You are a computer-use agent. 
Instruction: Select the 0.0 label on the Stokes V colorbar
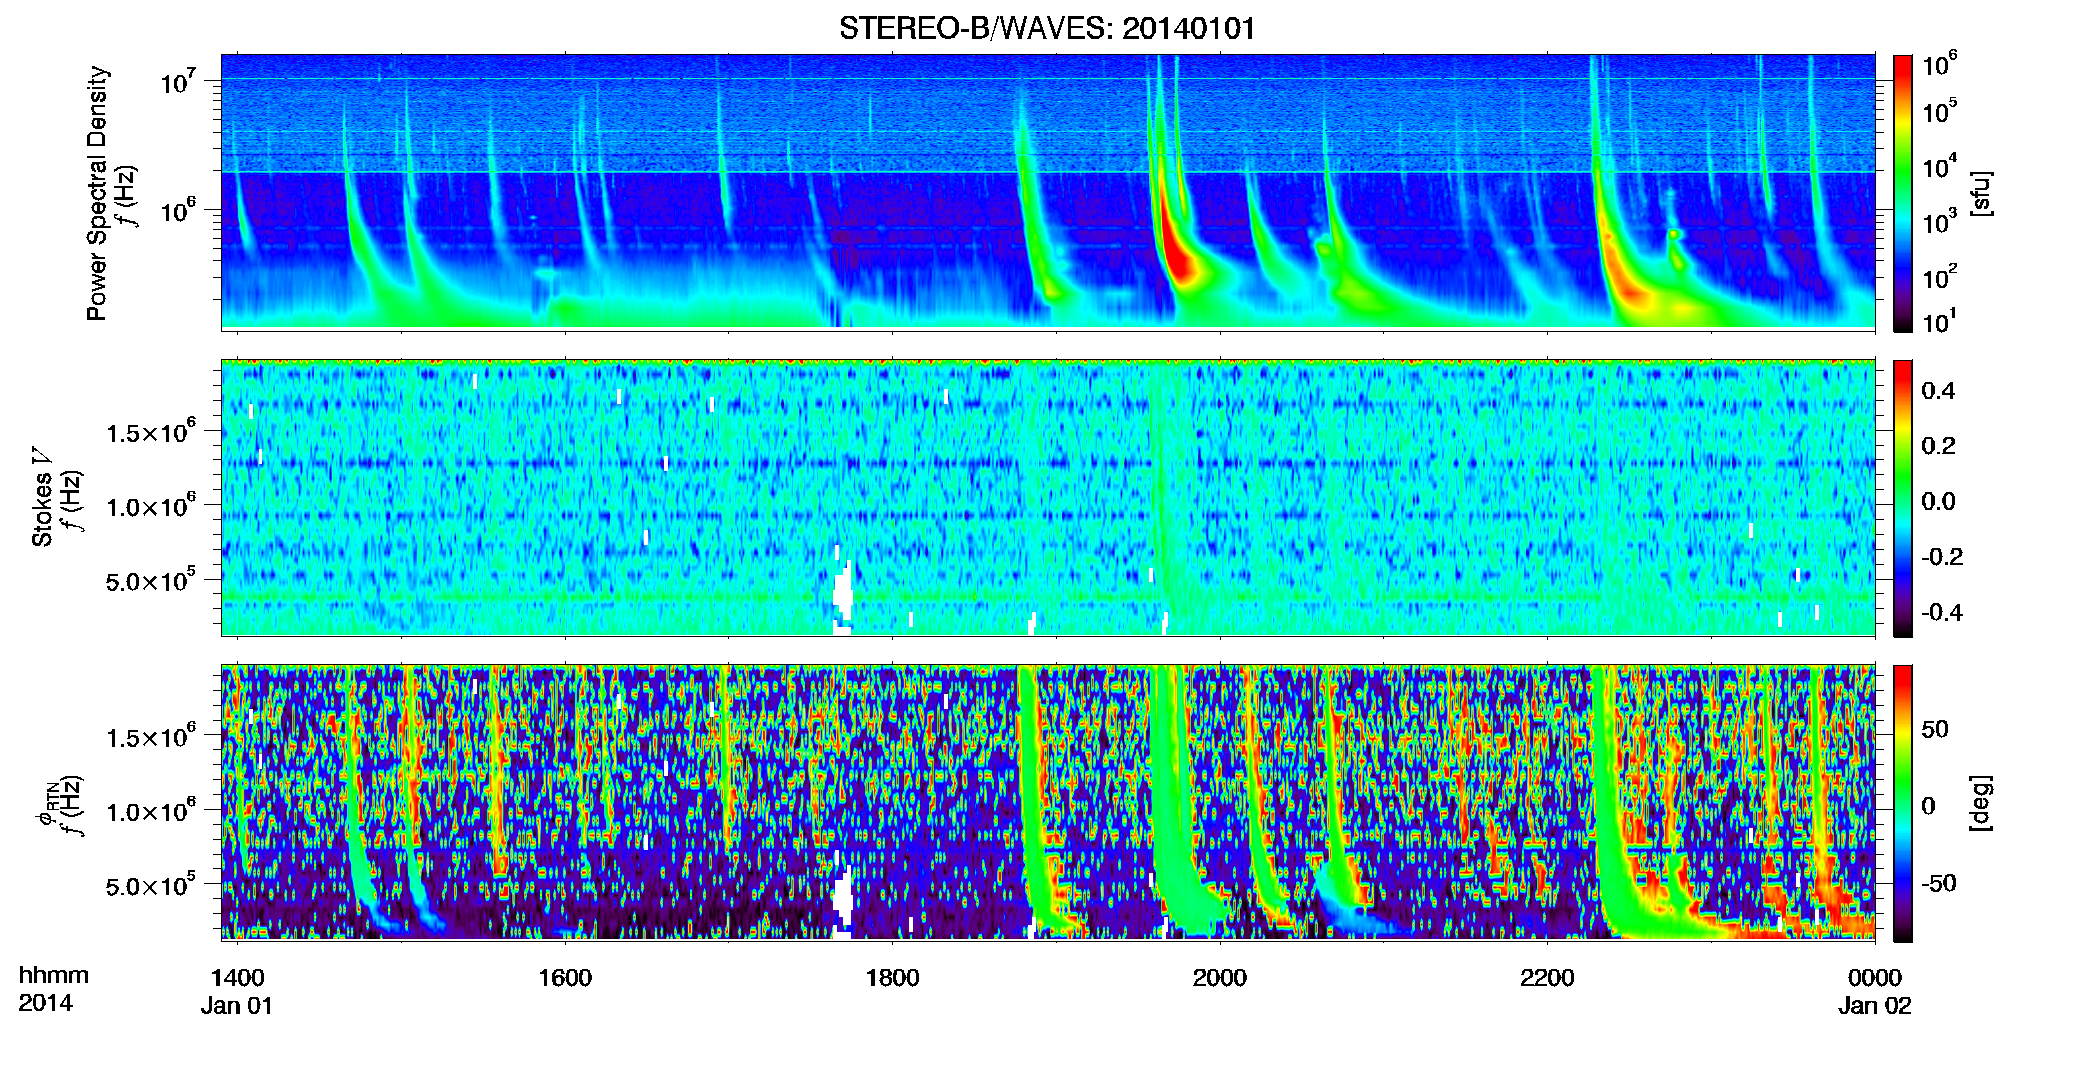1938,501
